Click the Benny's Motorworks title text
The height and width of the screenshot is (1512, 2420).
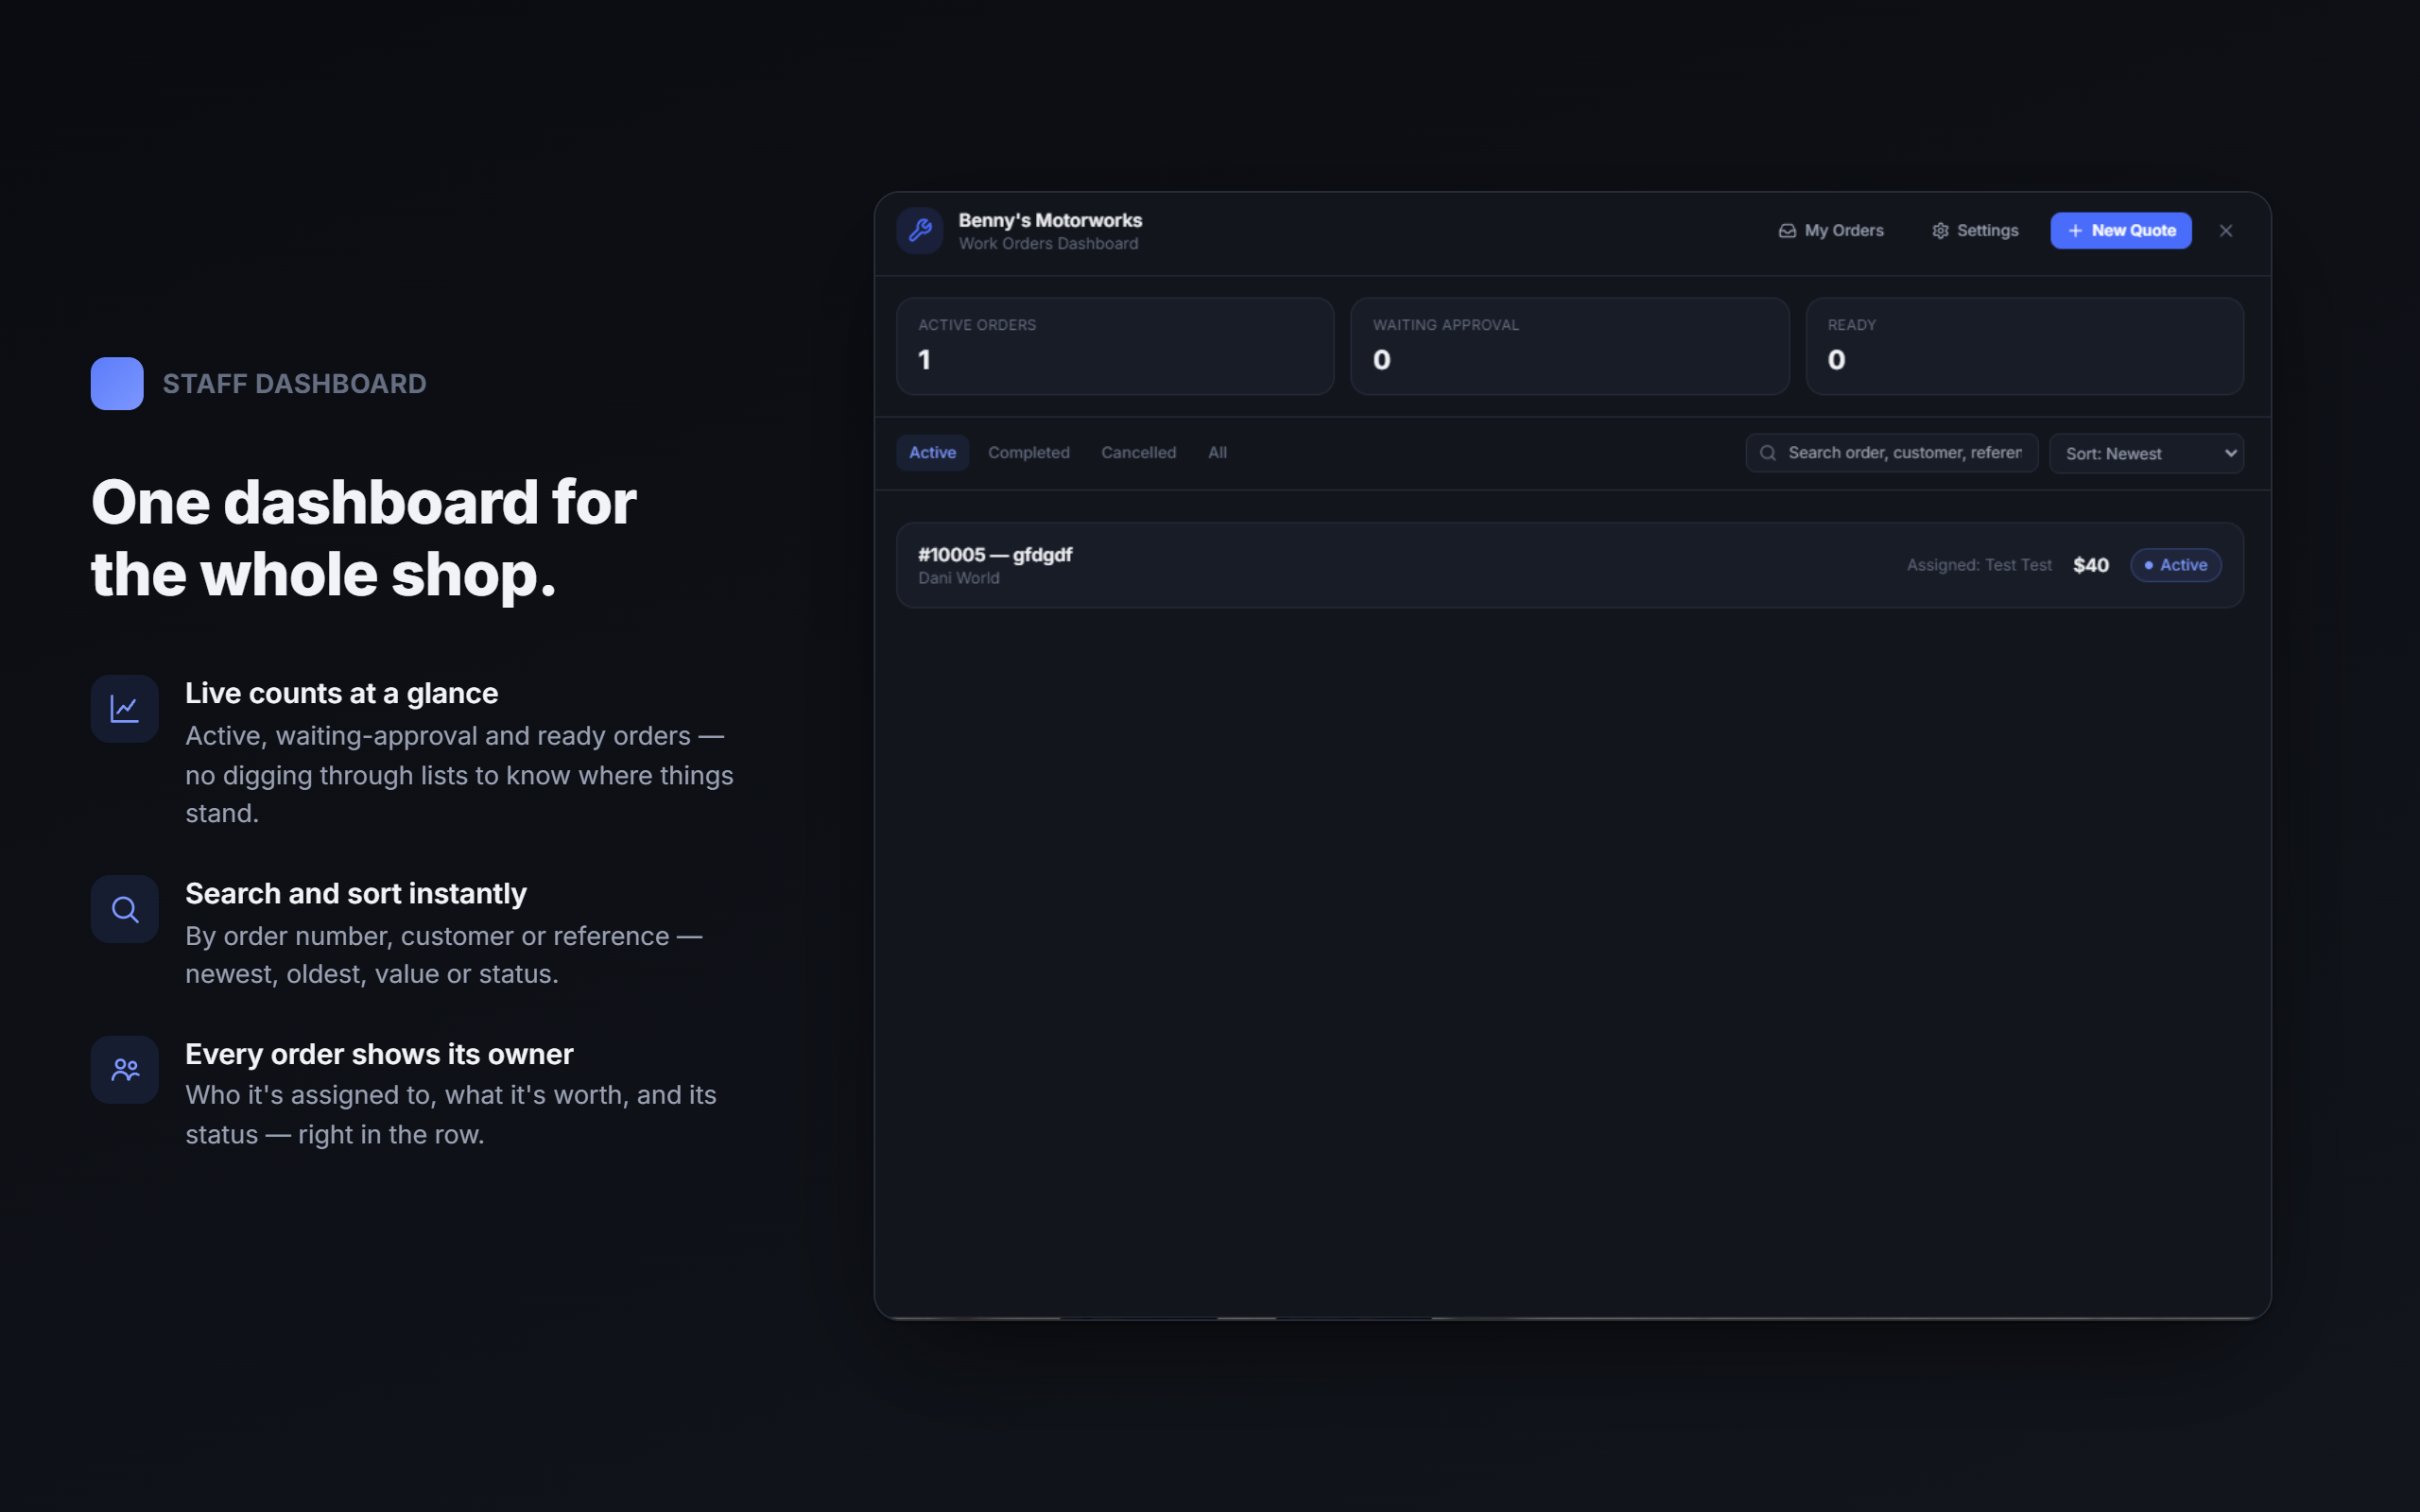click(1049, 220)
